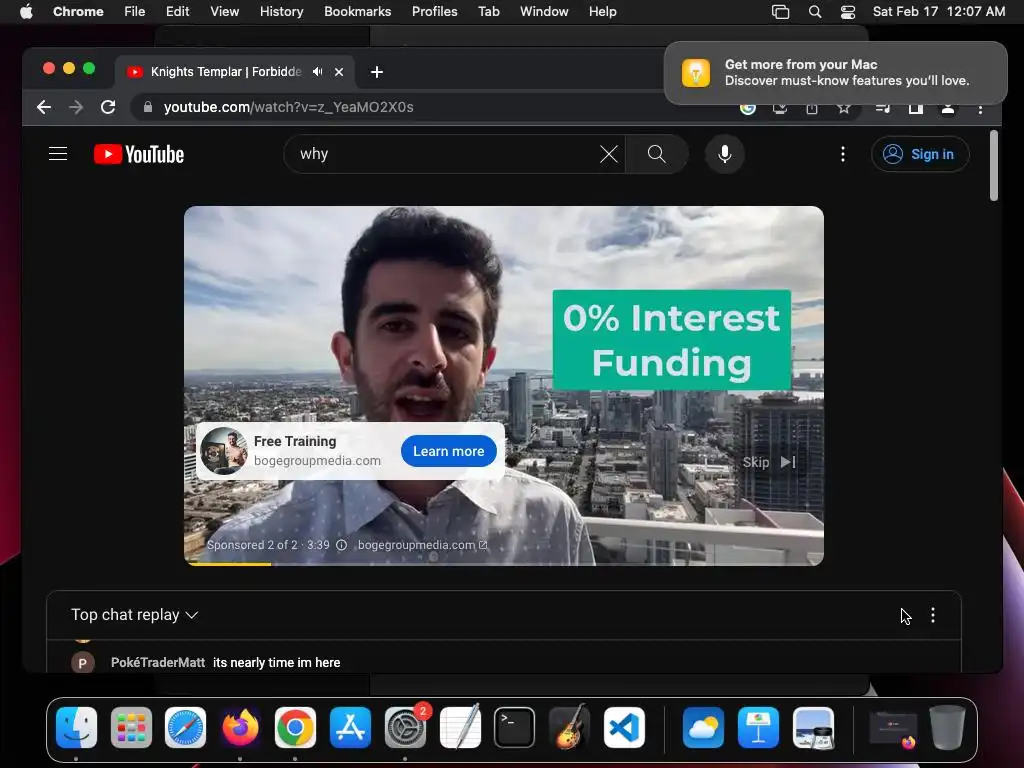The image size is (1024, 768).
Task: Open the Tab menu
Action: (488, 11)
